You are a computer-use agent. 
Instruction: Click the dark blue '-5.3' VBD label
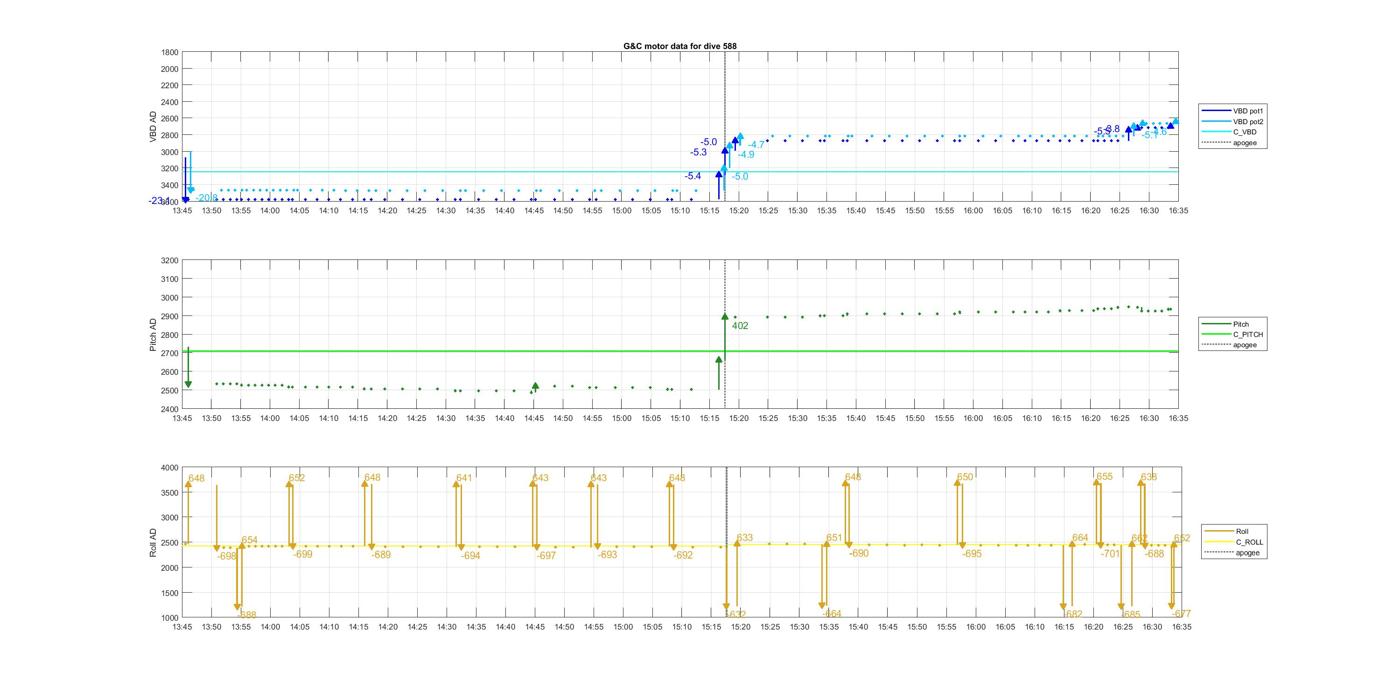click(698, 152)
